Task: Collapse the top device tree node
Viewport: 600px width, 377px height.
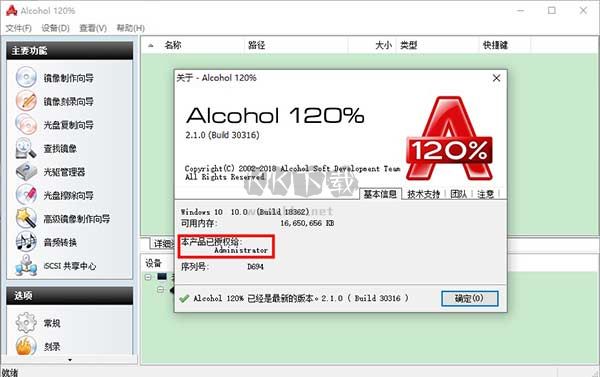Action: [x=148, y=277]
